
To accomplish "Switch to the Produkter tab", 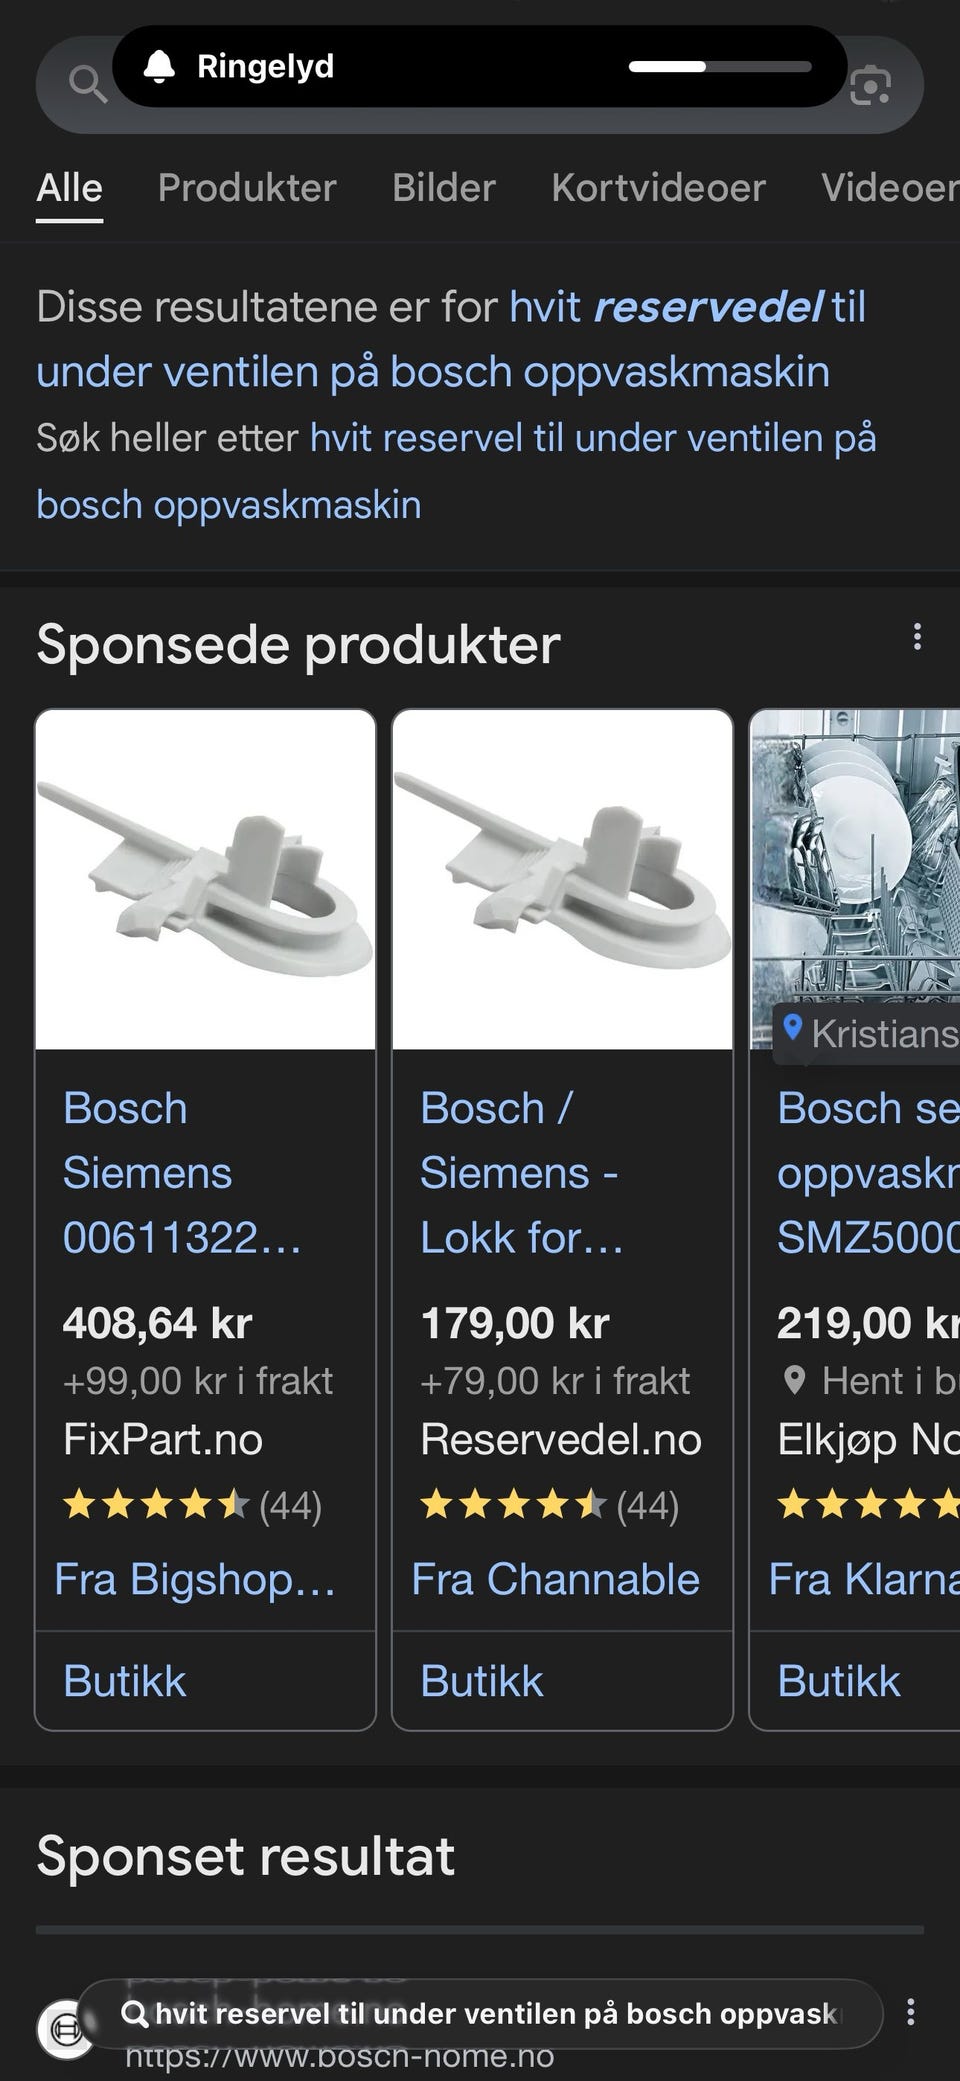I will [x=247, y=188].
